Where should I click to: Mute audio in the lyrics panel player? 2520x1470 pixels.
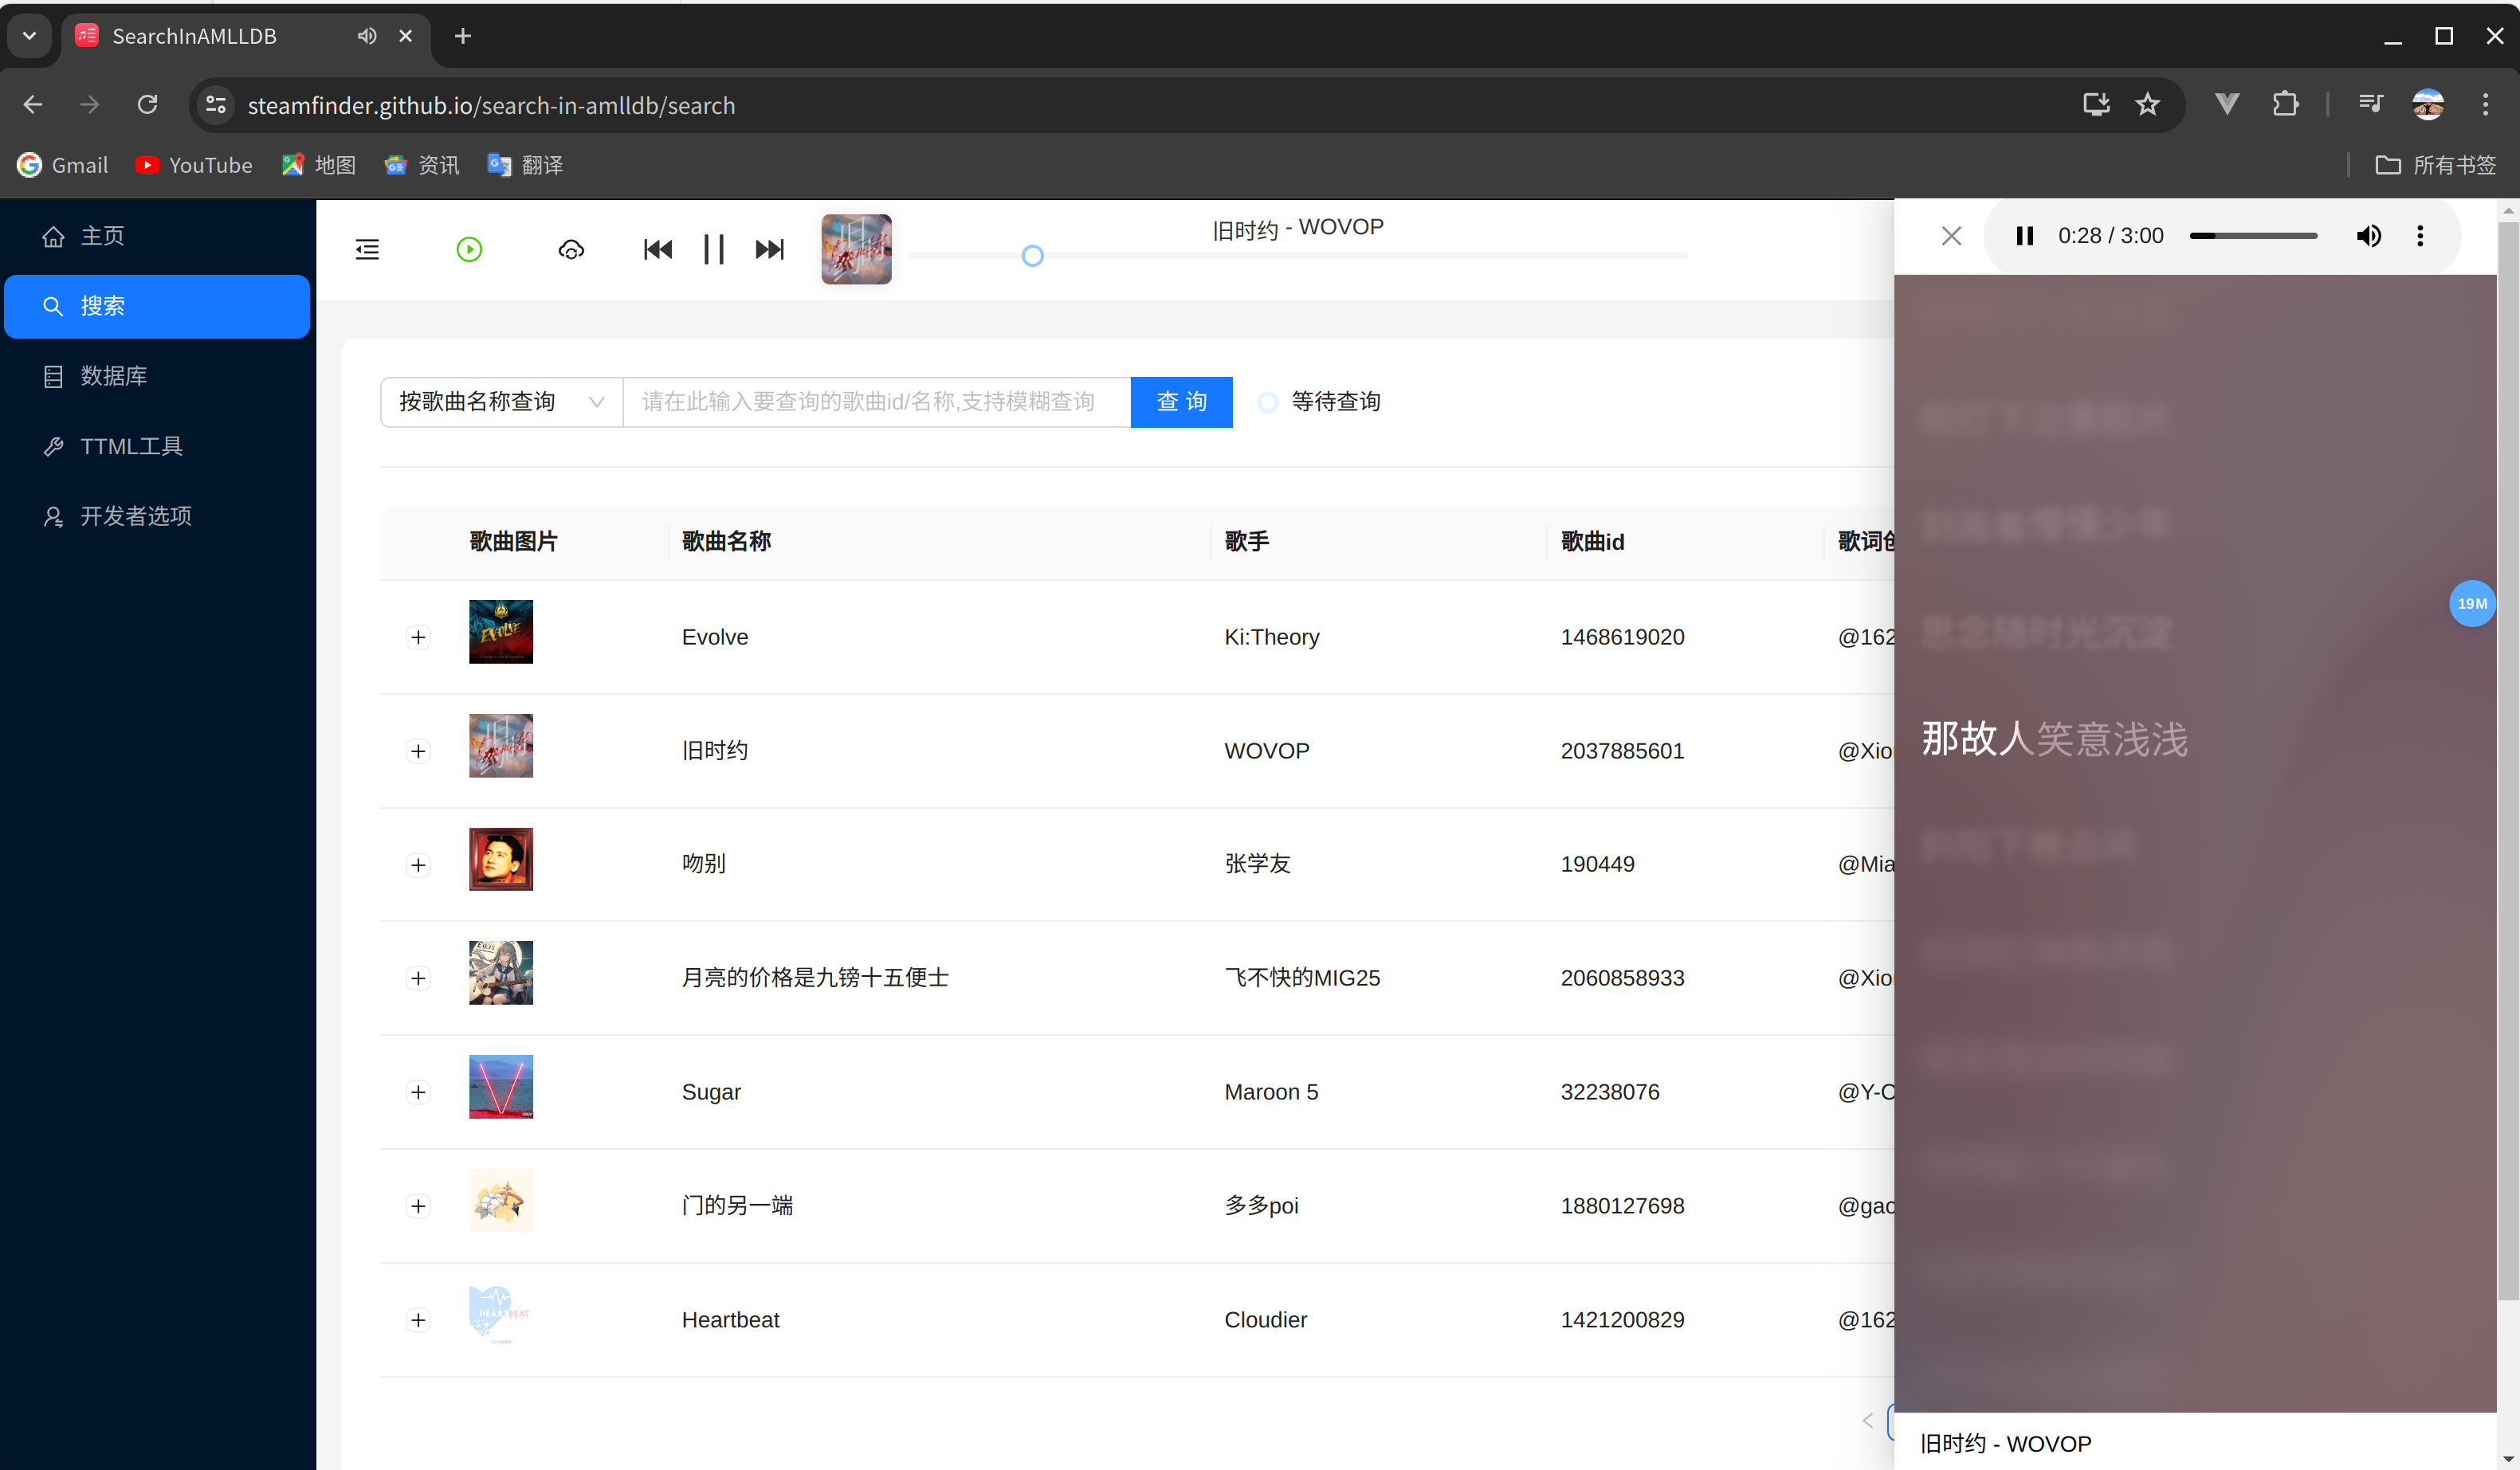tap(2368, 236)
